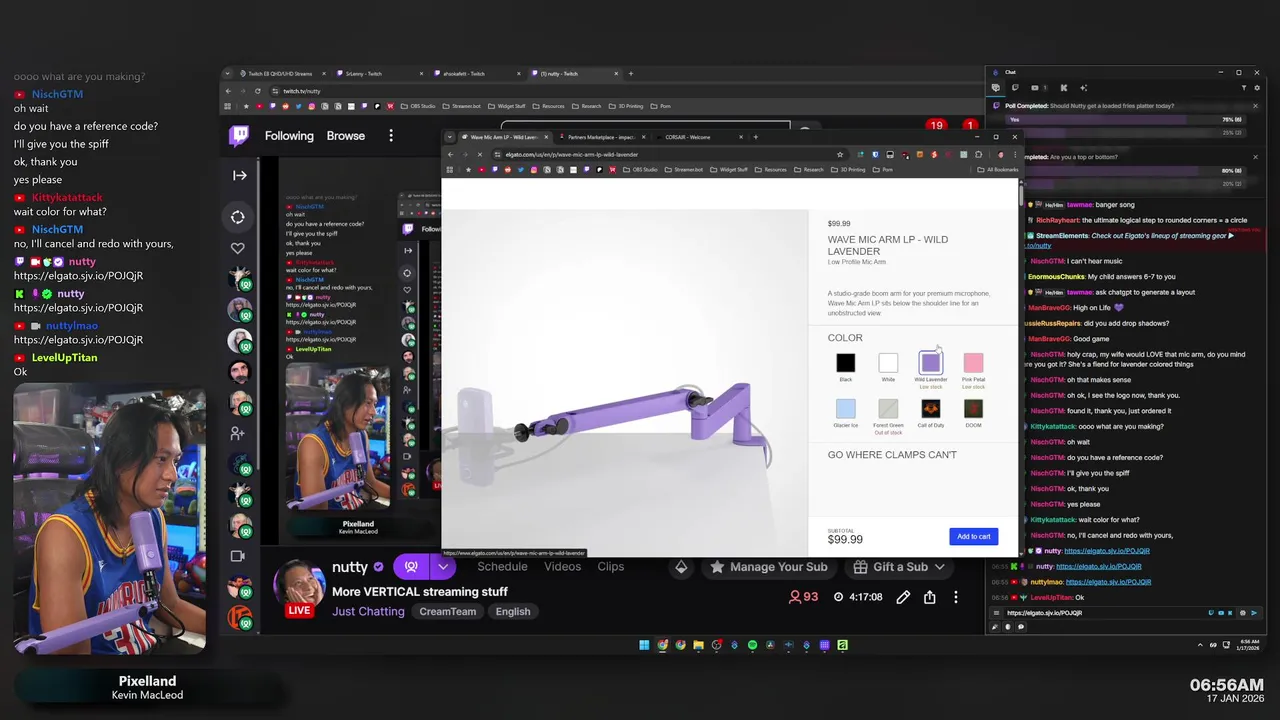This screenshot has width=1280, height=720.
Task: Open the Videos tab on nutty's channel
Action: pos(562,566)
